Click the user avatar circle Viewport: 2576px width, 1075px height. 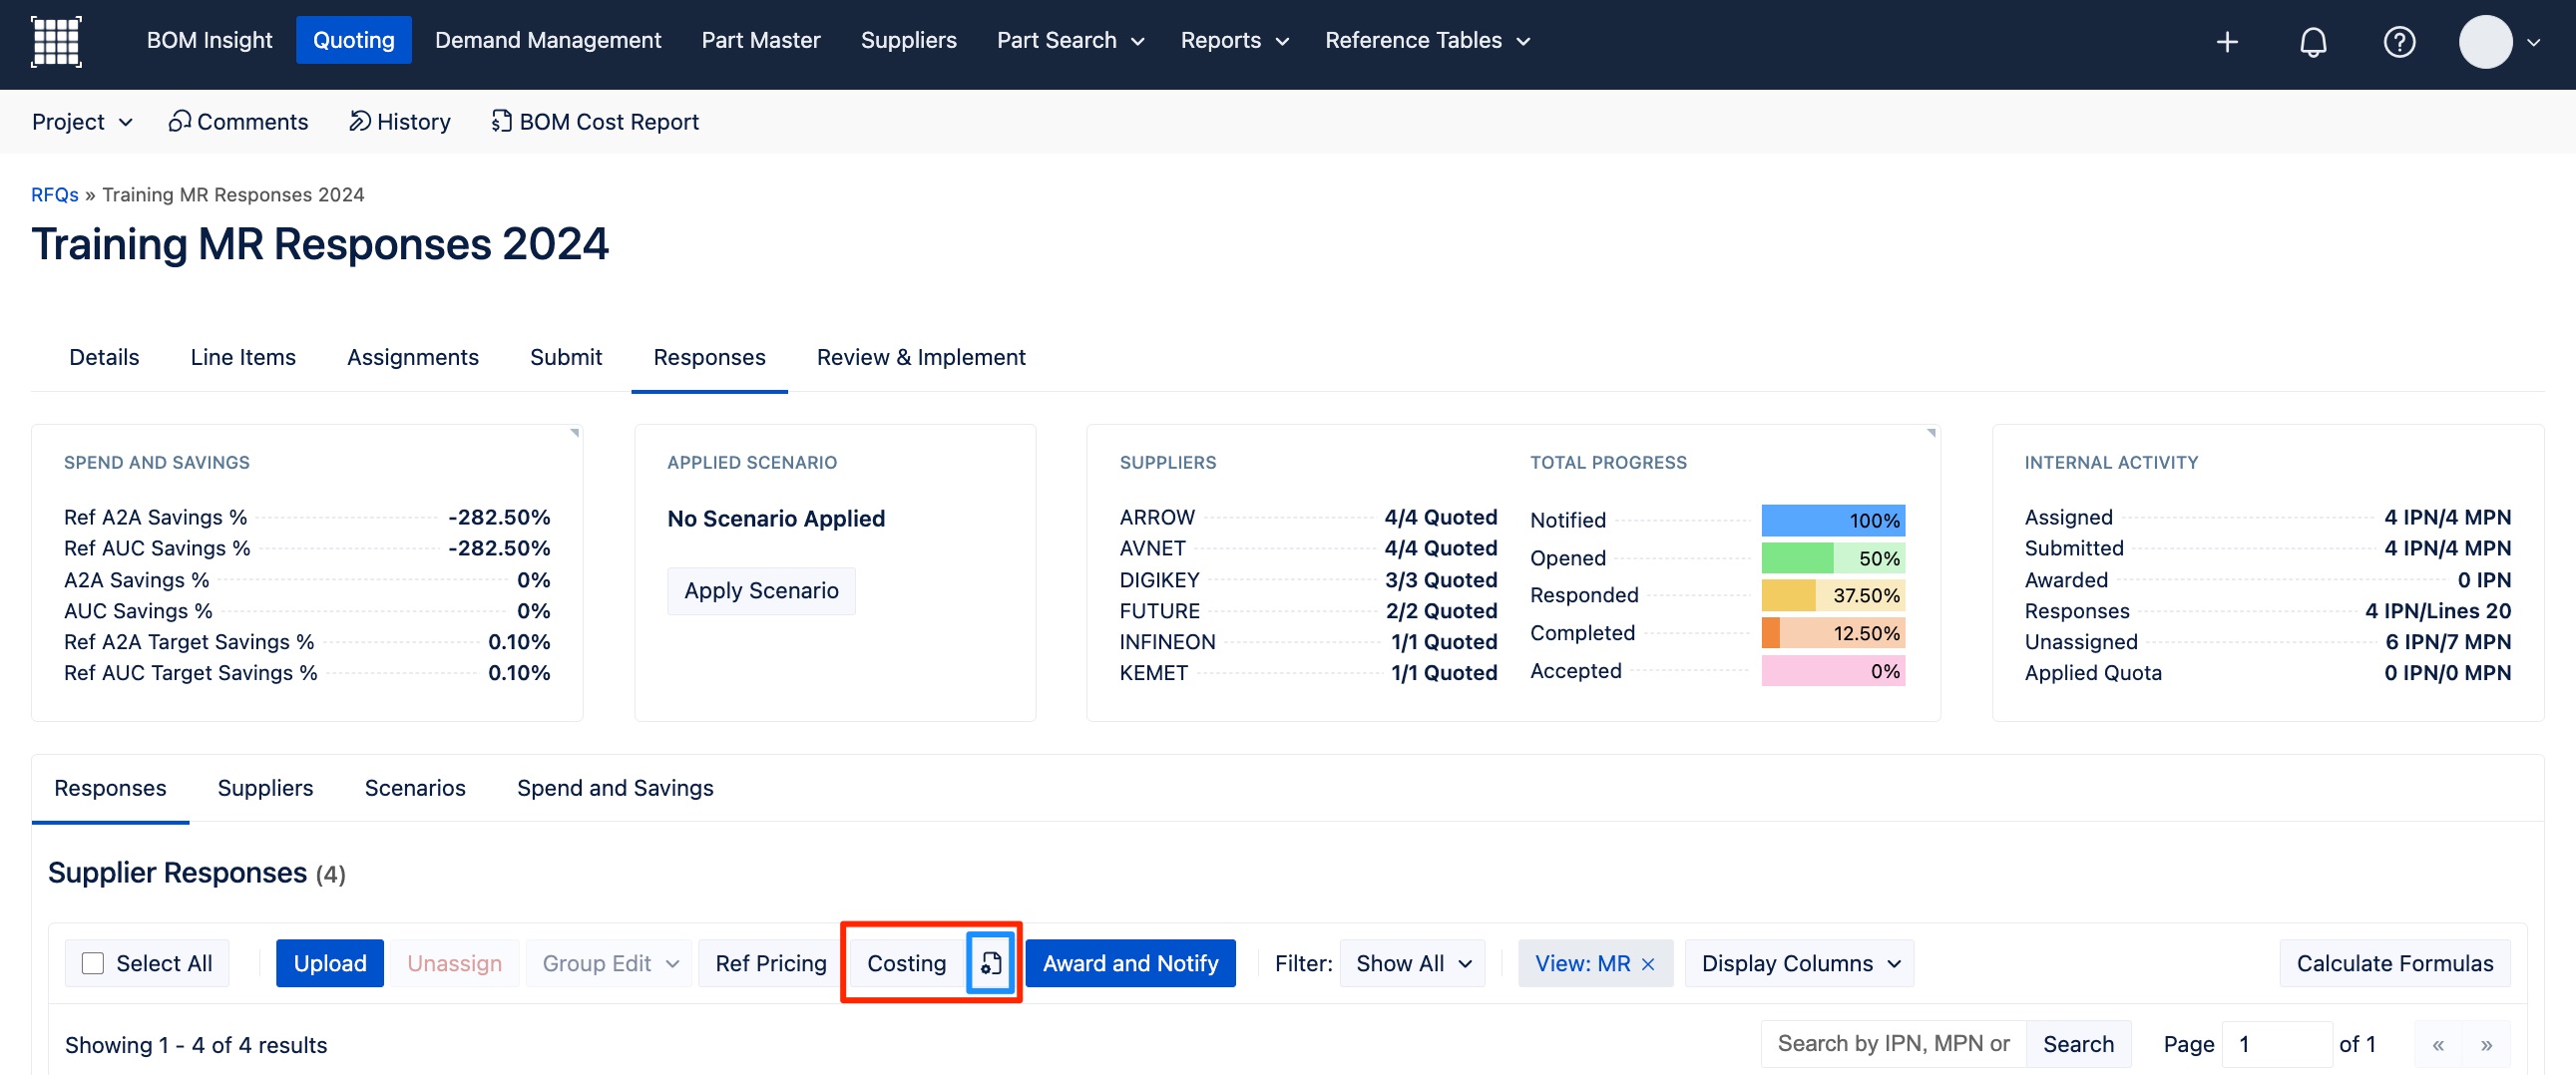tap(2485, 42)
